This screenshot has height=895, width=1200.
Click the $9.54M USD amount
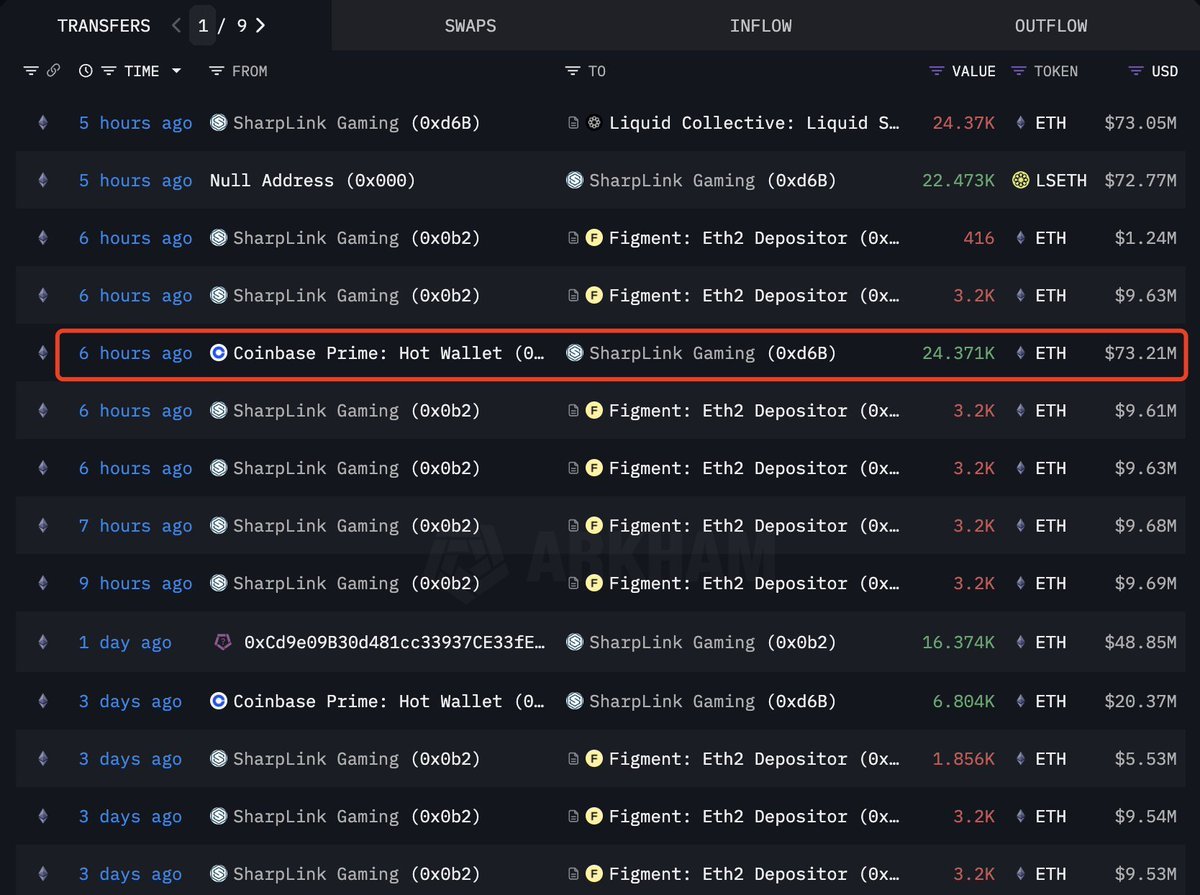[x=1146, y=817]
